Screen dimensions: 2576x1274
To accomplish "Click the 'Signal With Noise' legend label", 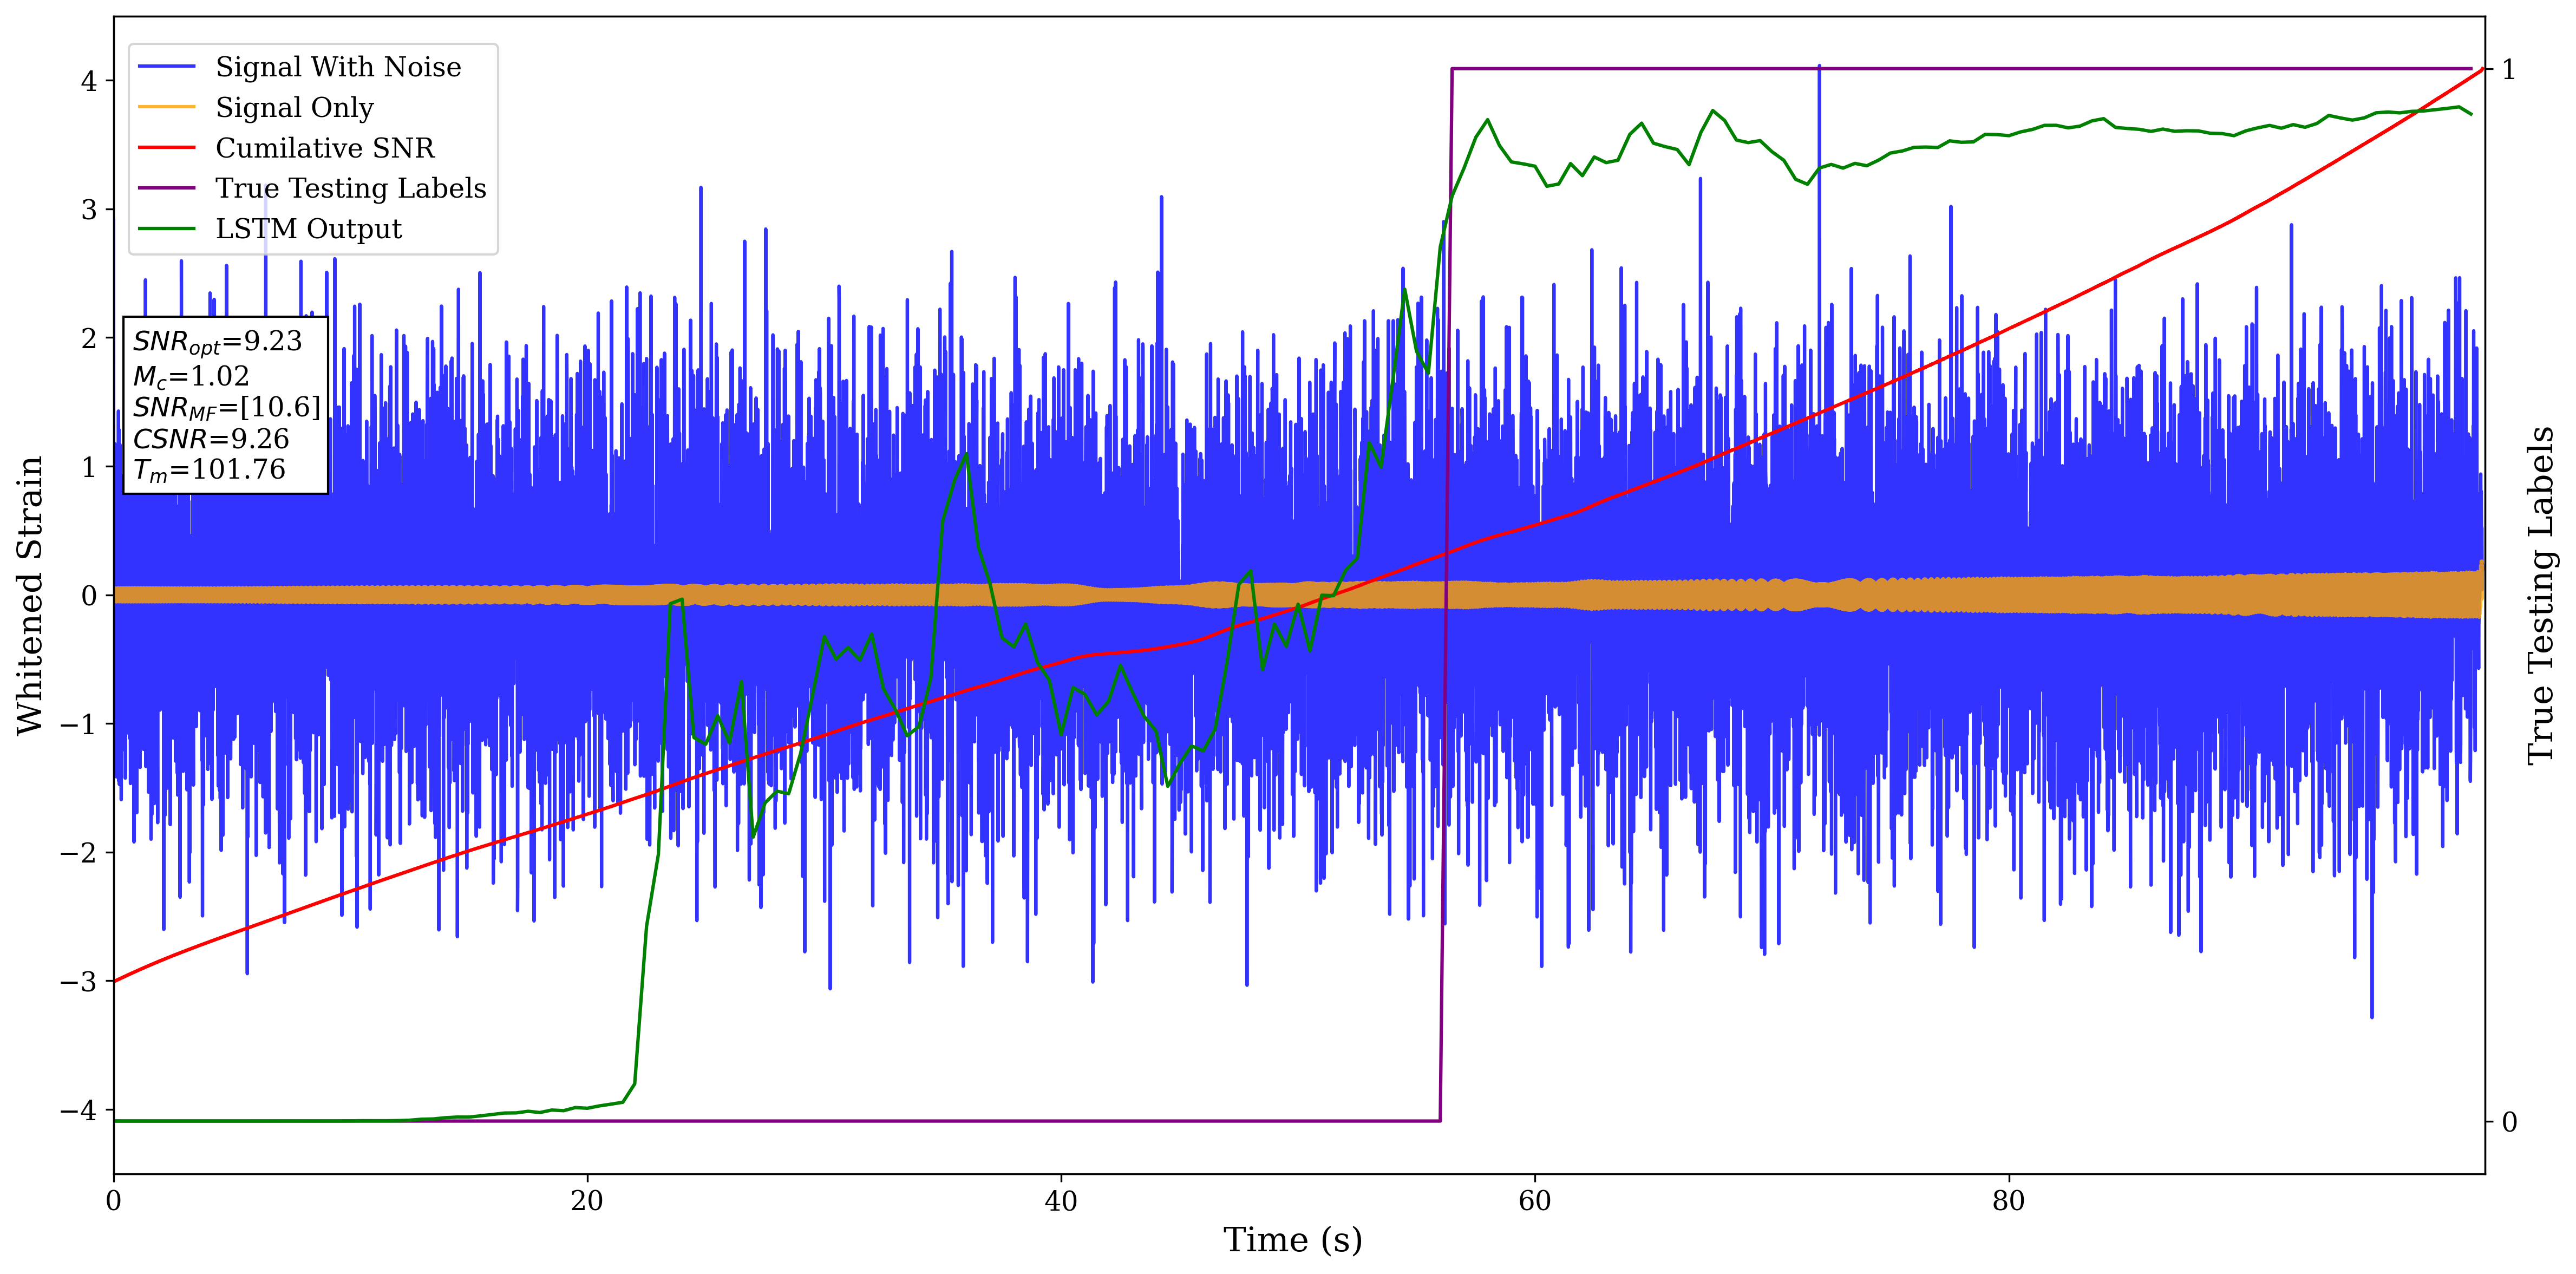I will 338,67.
